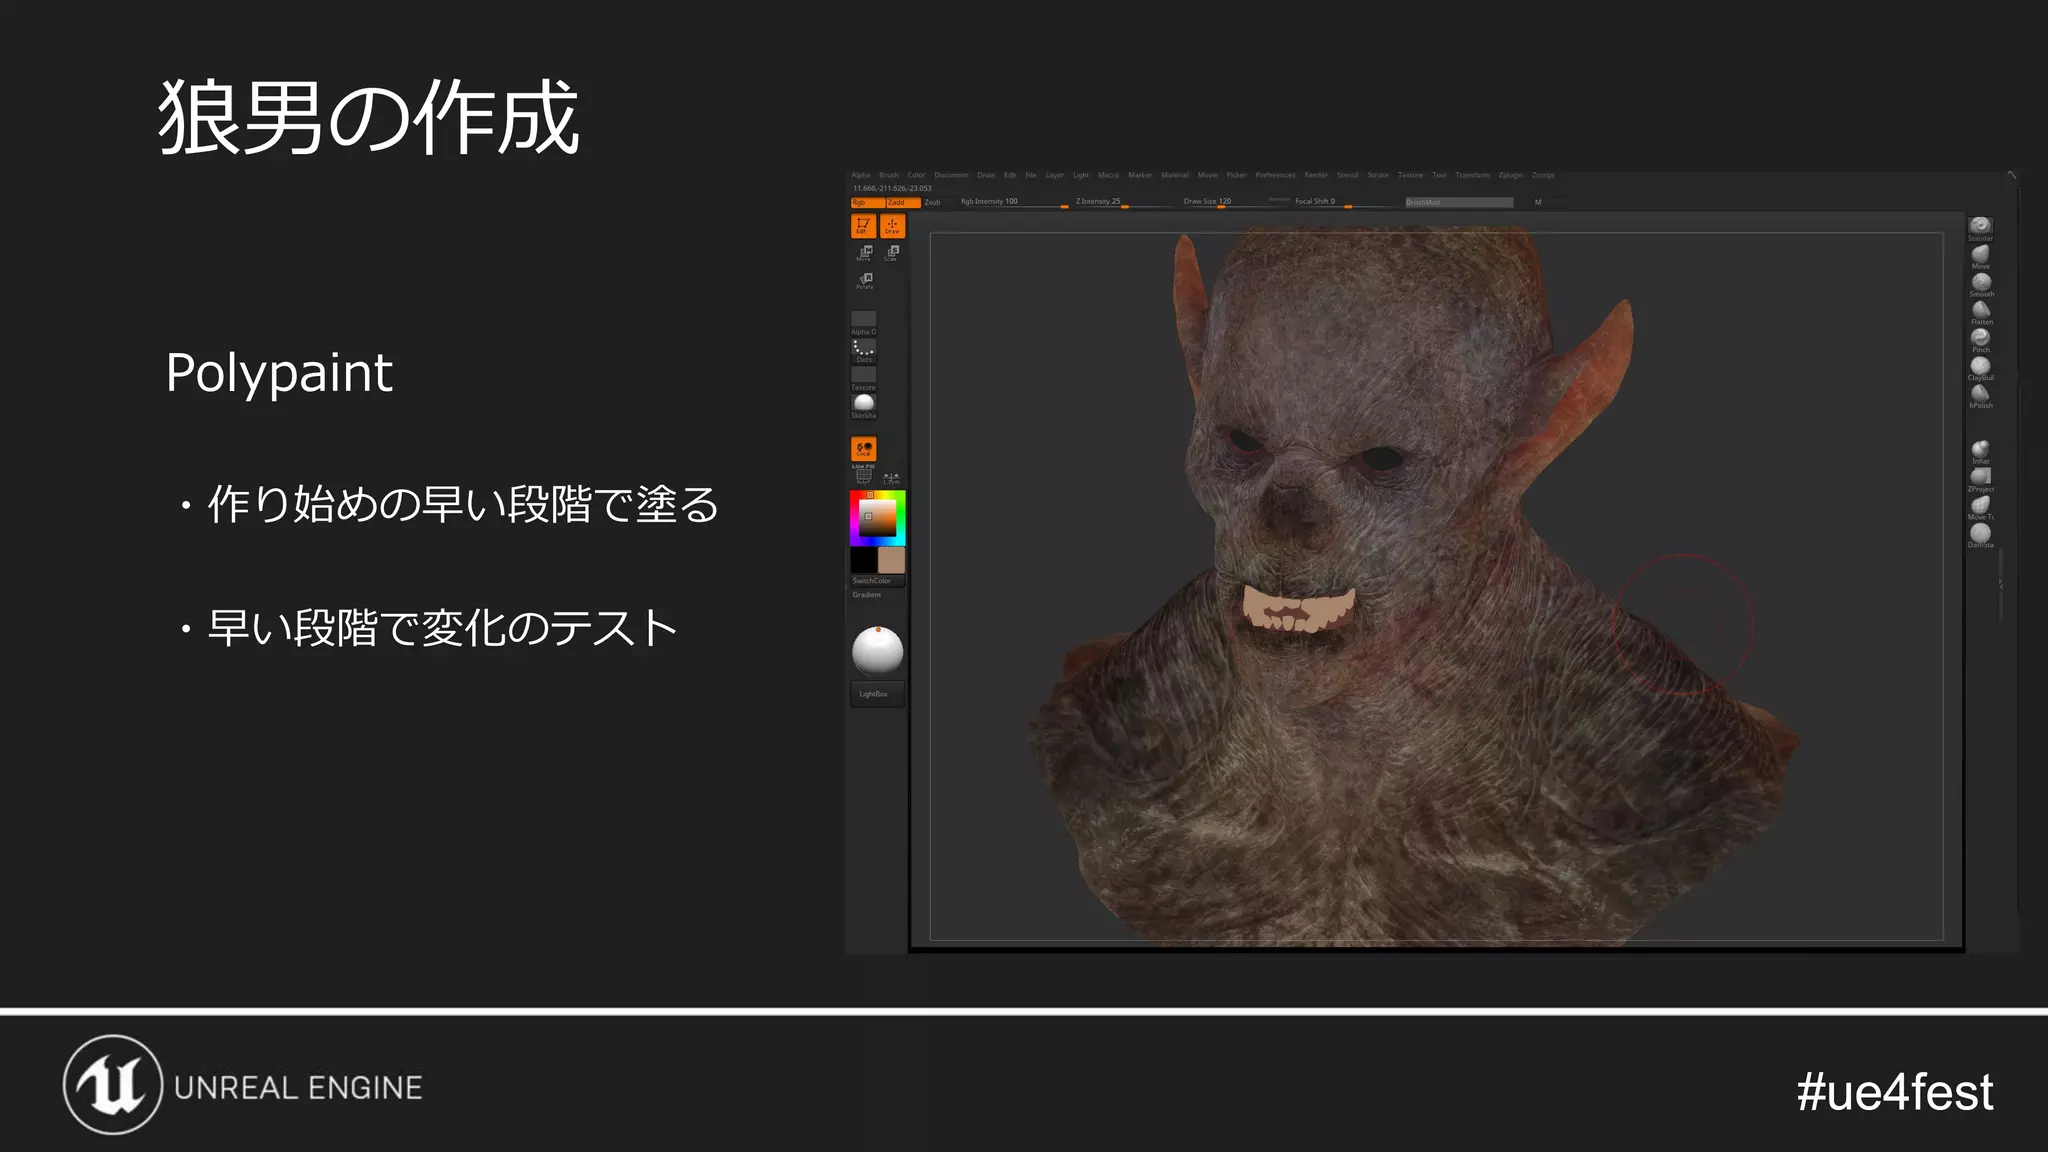Select the Inflat brush

click(x=1980, y=451)
